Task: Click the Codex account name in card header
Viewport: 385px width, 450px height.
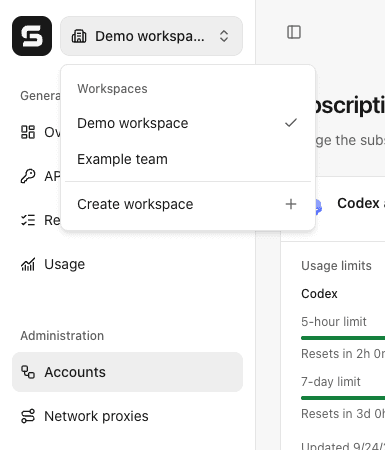Action: (361, 203)
